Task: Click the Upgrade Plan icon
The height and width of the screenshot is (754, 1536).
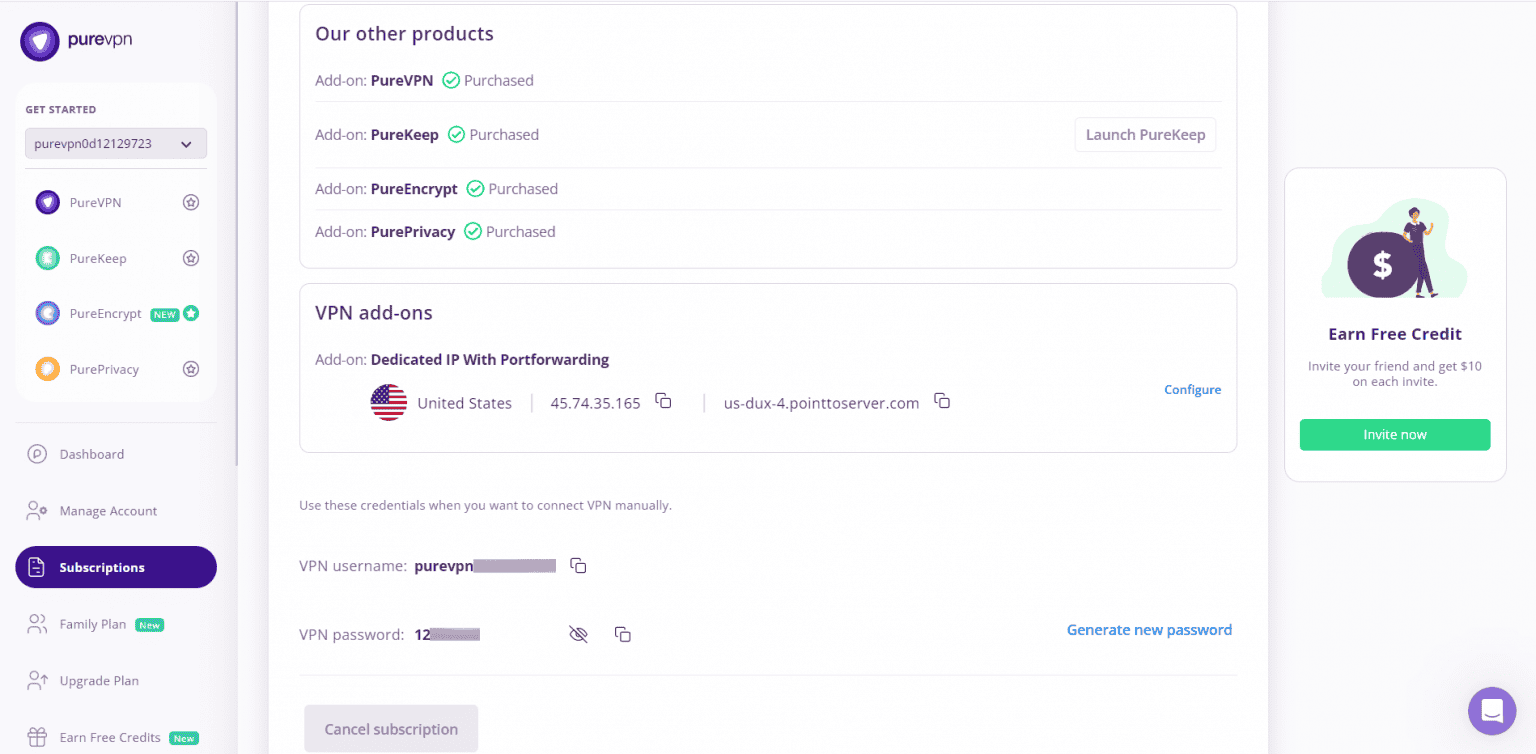Action: click(x=37, y=681)
